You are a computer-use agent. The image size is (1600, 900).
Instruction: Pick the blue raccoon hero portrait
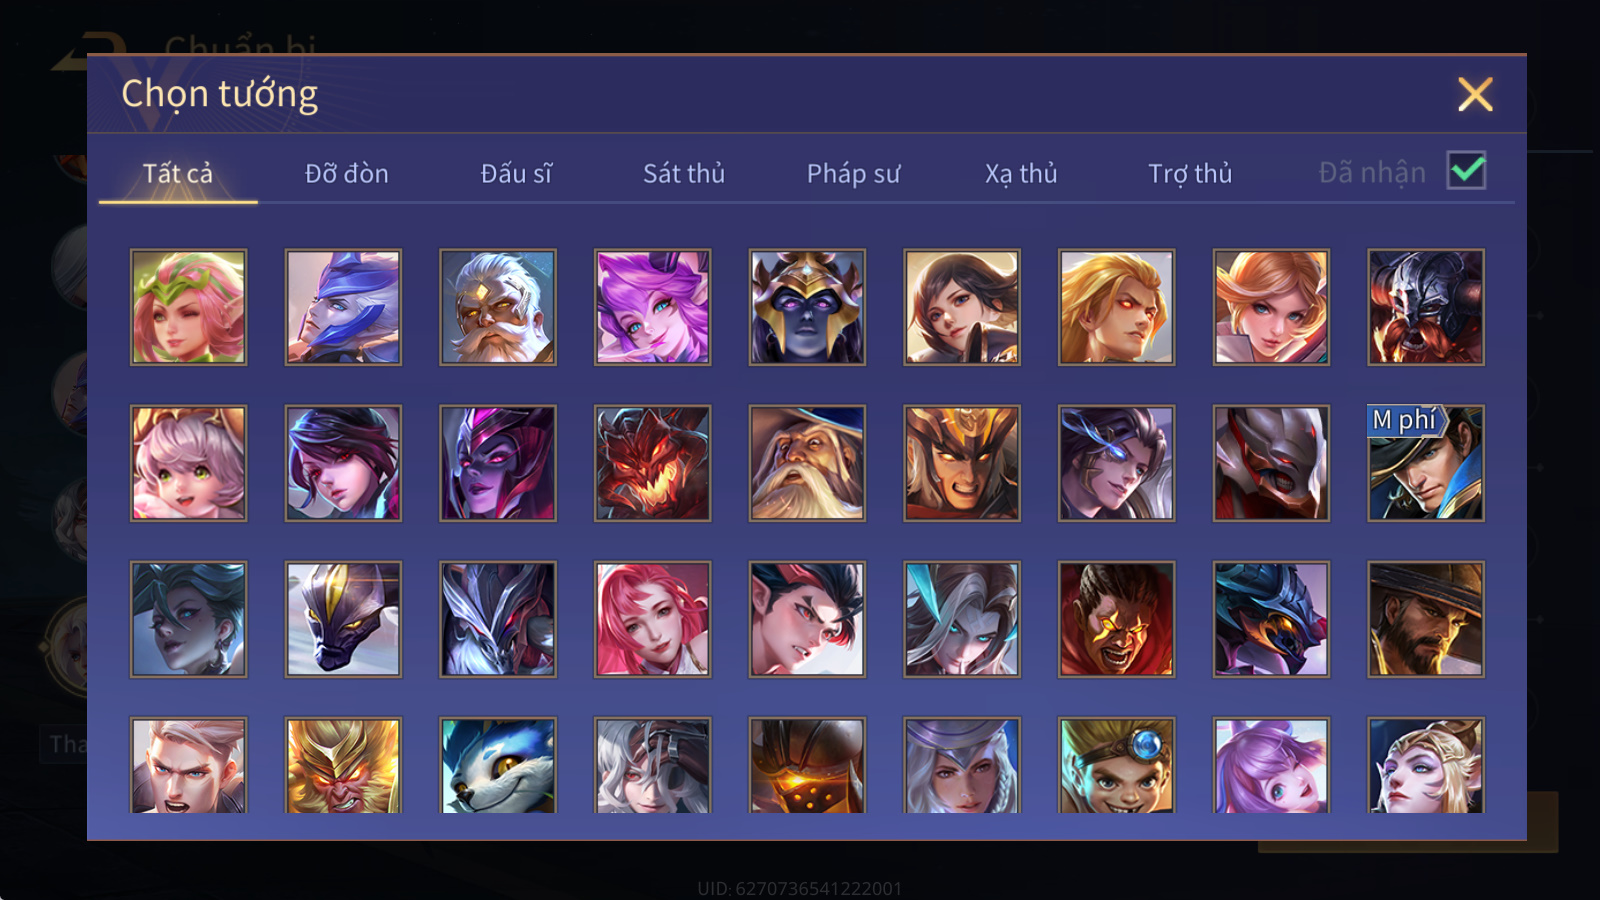tap(498, 766)
